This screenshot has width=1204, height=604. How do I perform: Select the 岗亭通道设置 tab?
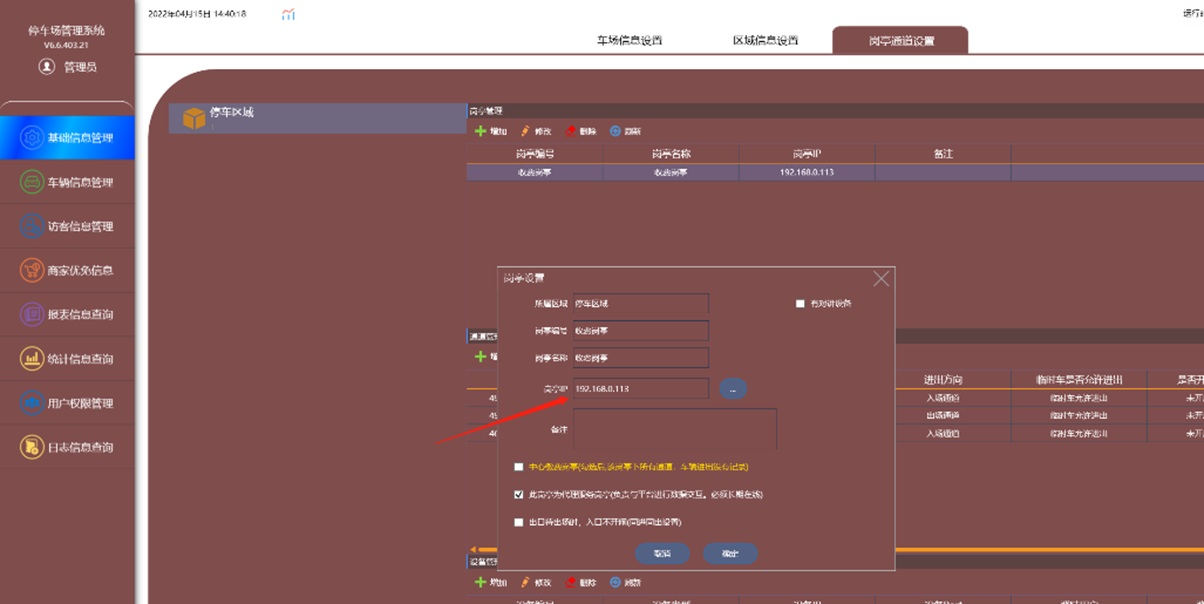click(901, 41)
